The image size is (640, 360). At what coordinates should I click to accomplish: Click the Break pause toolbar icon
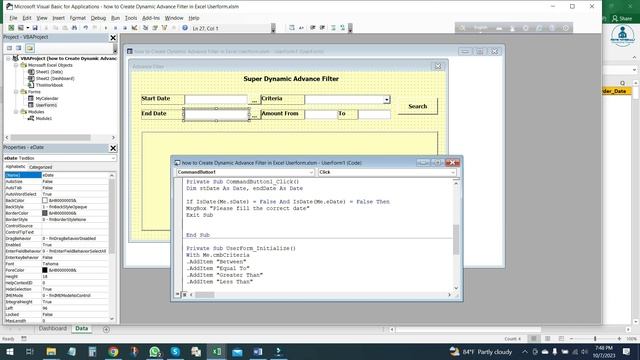(x=116, y=28)
